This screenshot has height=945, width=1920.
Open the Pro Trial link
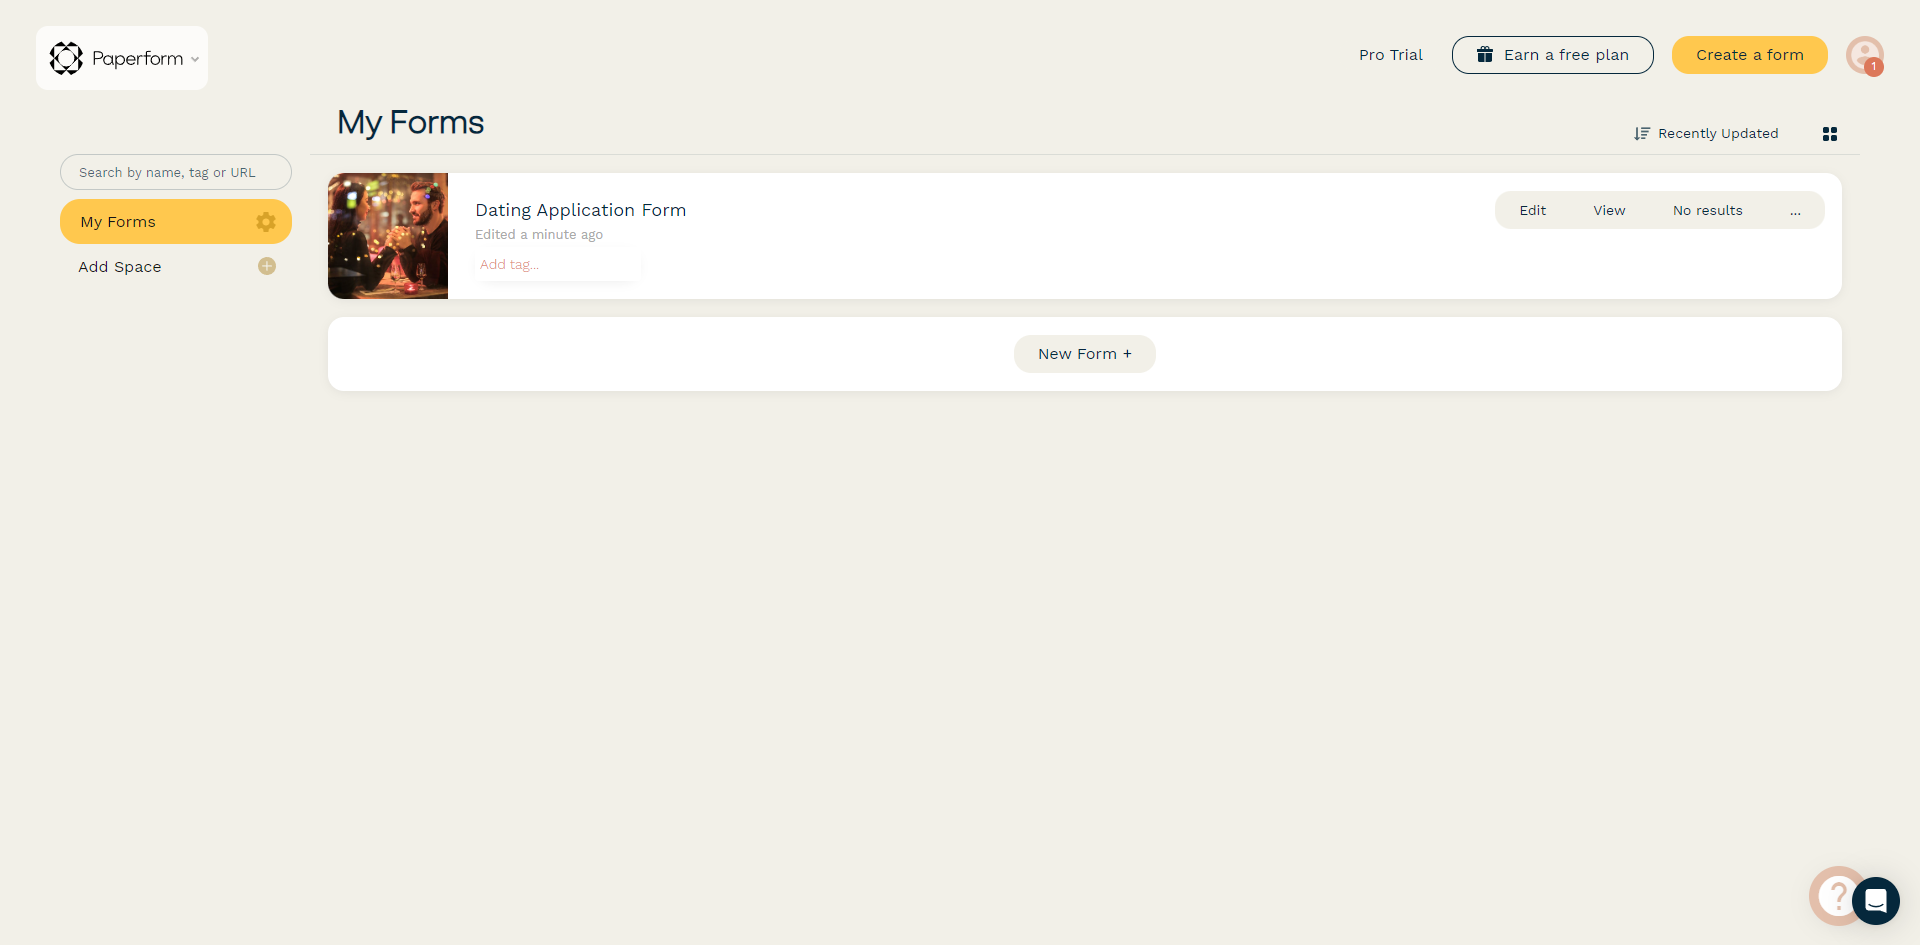coord(1390,55)
